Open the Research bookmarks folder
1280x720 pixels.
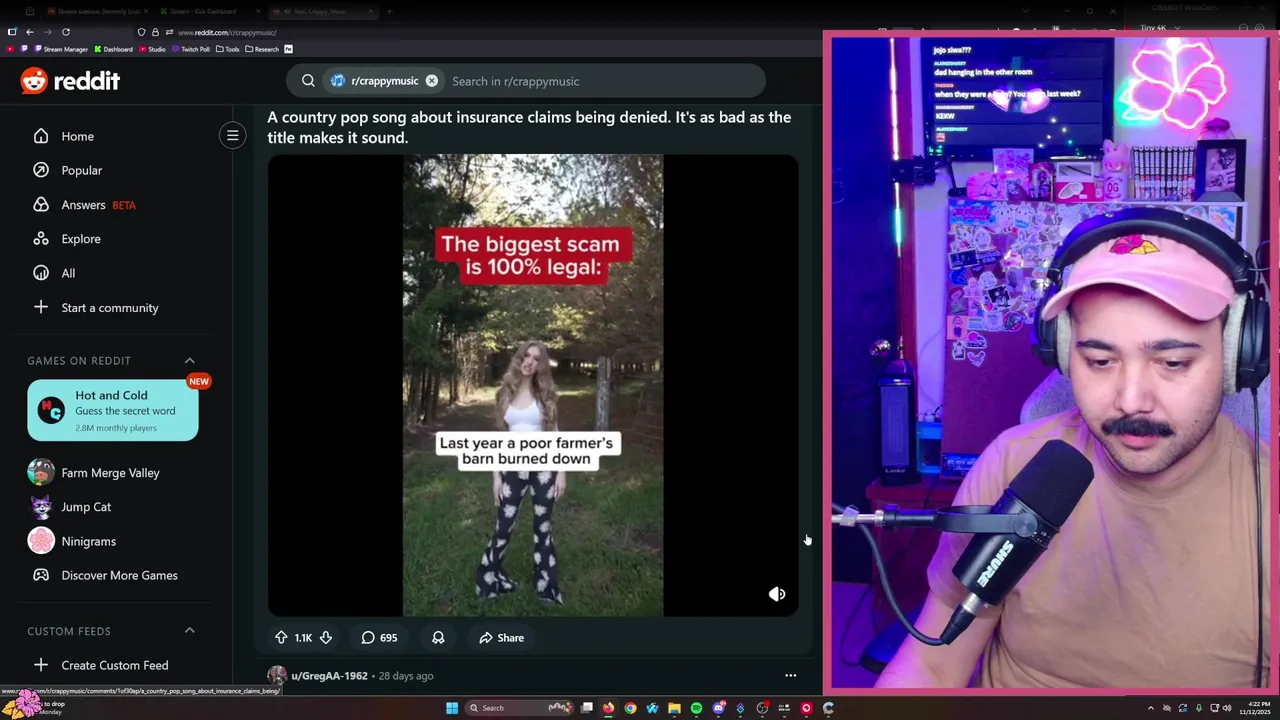pyautogui.click(x=261, y=49)
